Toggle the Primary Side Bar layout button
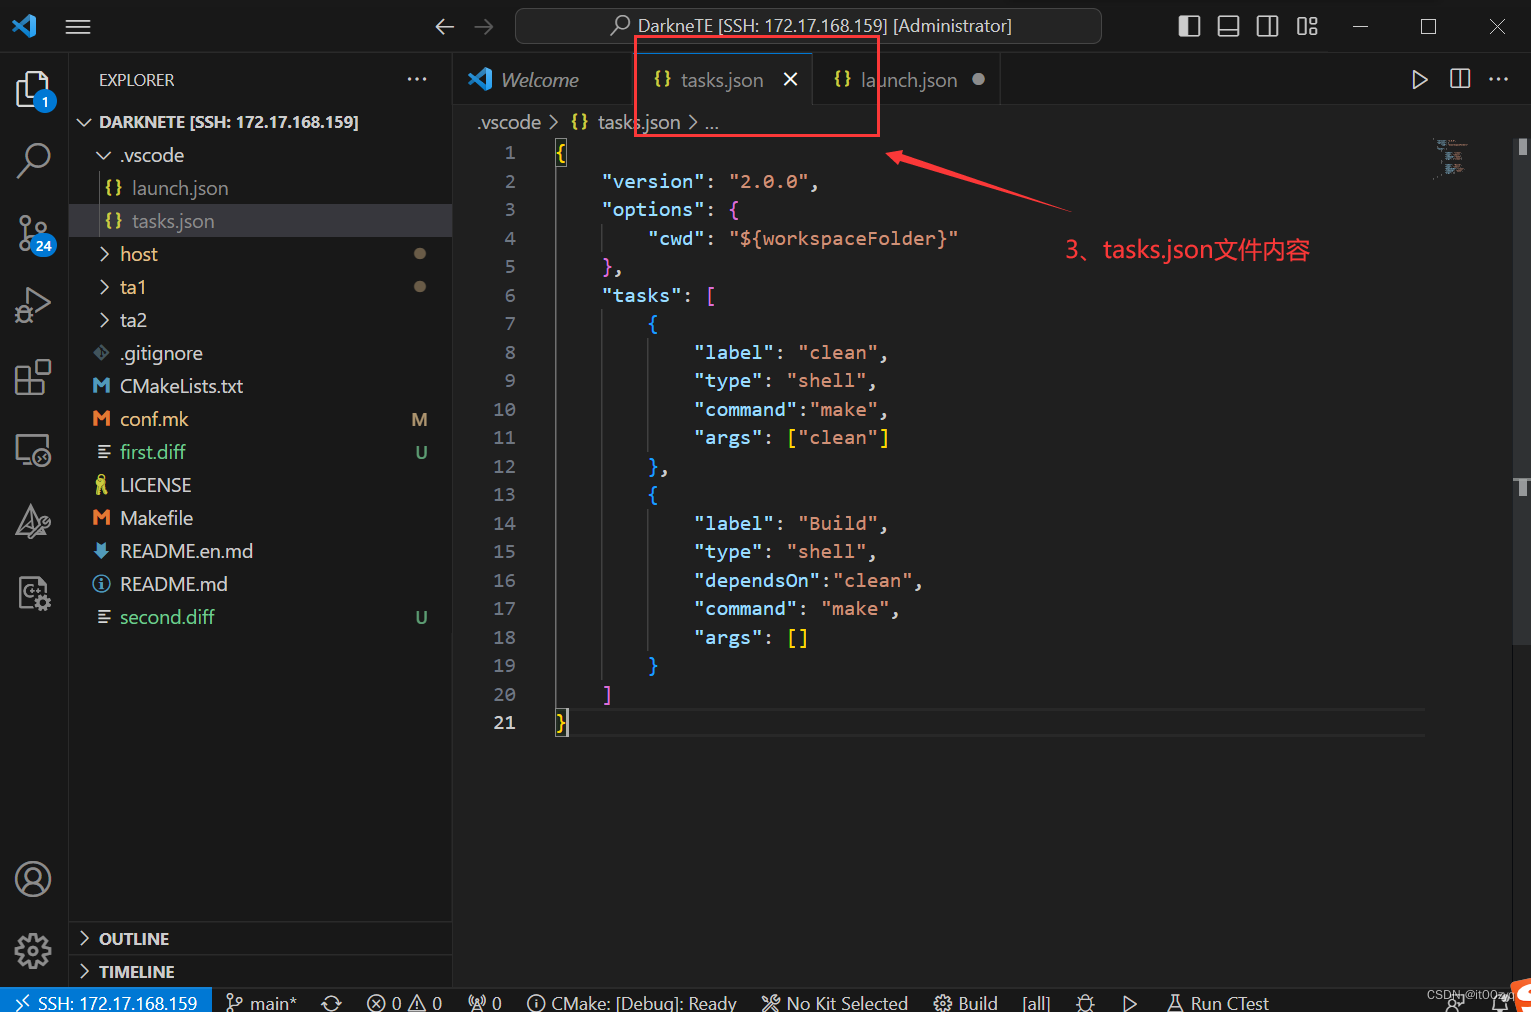The height and width of the screenshot is (1012, 1531). click(1189, 27)
